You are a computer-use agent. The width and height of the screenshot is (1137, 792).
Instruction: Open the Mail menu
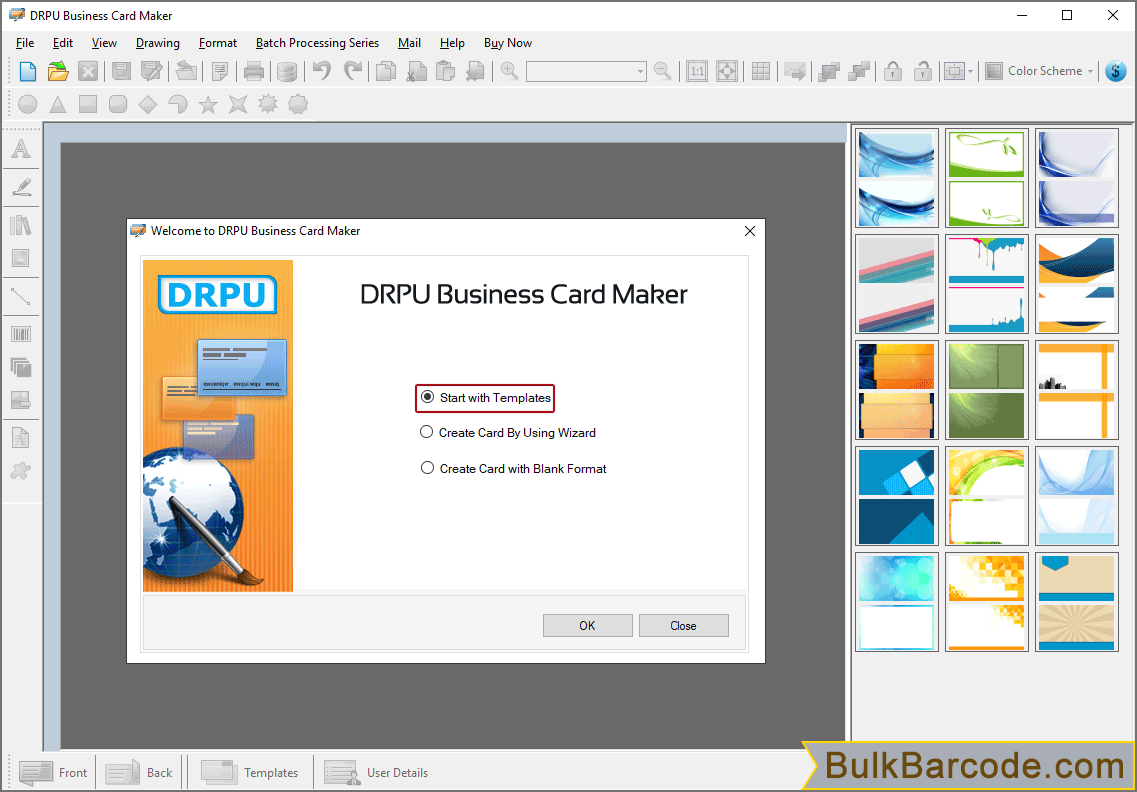409,44
